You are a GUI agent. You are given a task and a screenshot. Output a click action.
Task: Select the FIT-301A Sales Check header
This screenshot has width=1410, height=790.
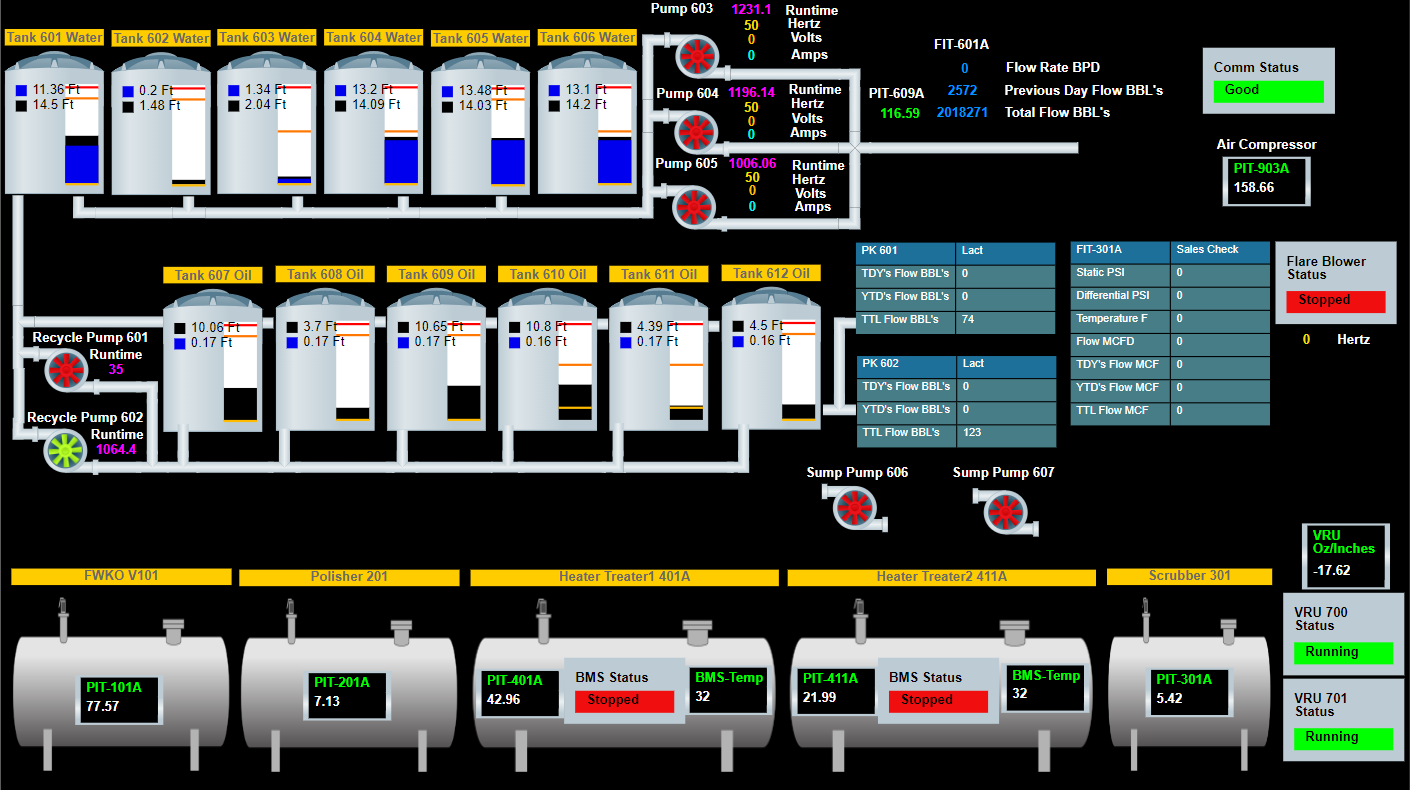pos(1170,250)
